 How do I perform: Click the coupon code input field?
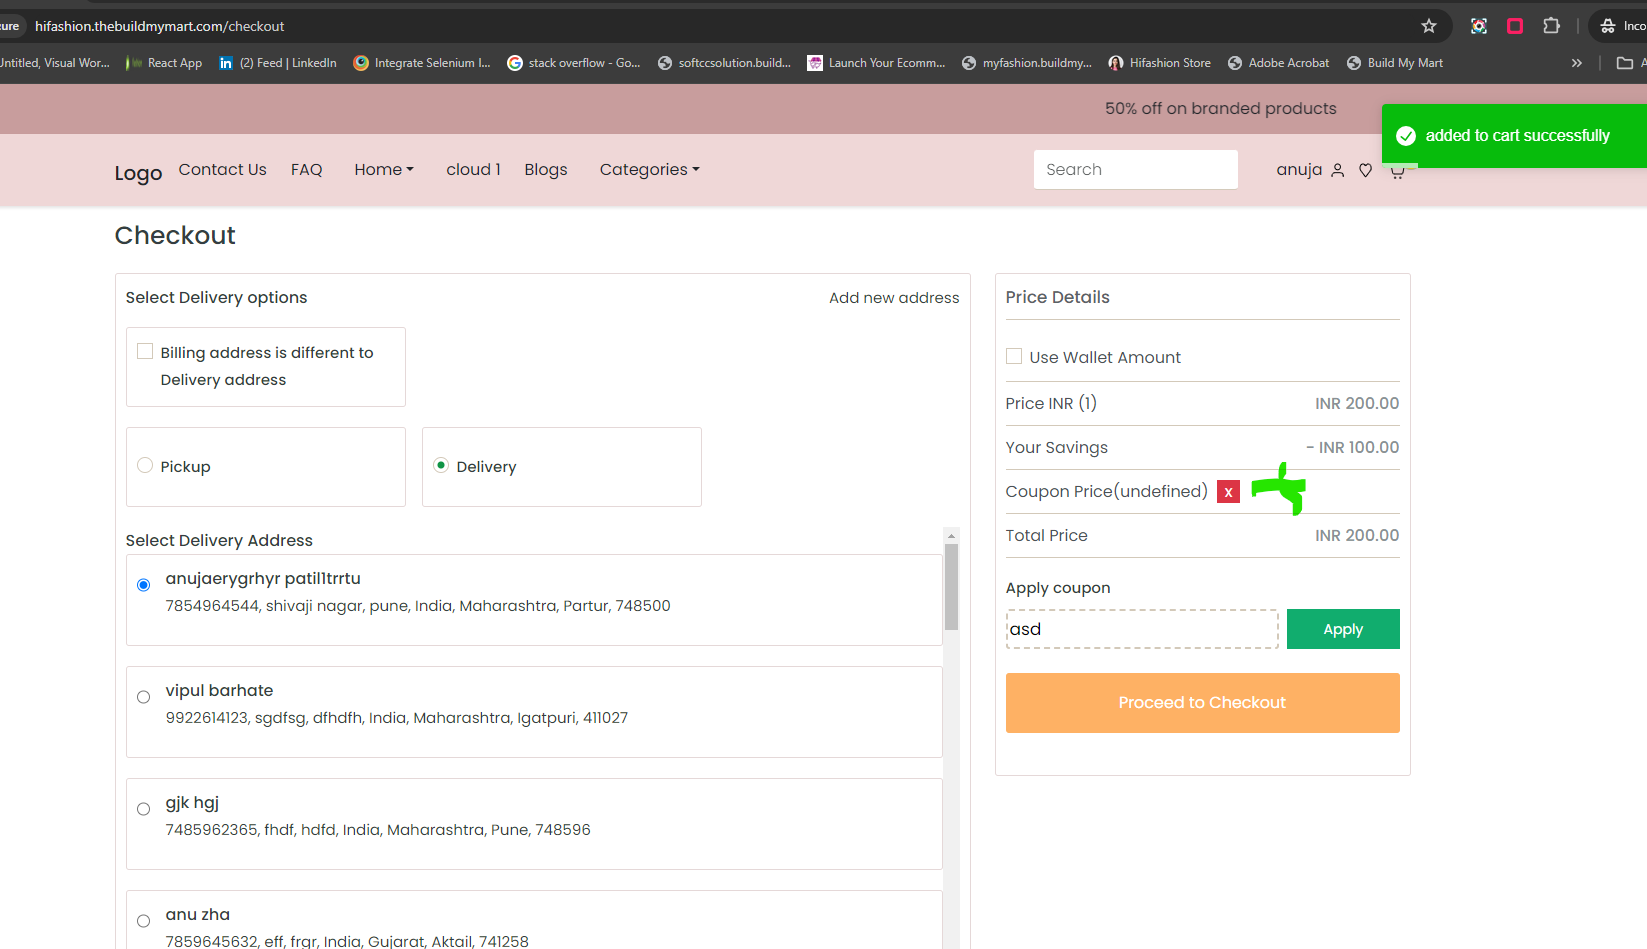1142,629
